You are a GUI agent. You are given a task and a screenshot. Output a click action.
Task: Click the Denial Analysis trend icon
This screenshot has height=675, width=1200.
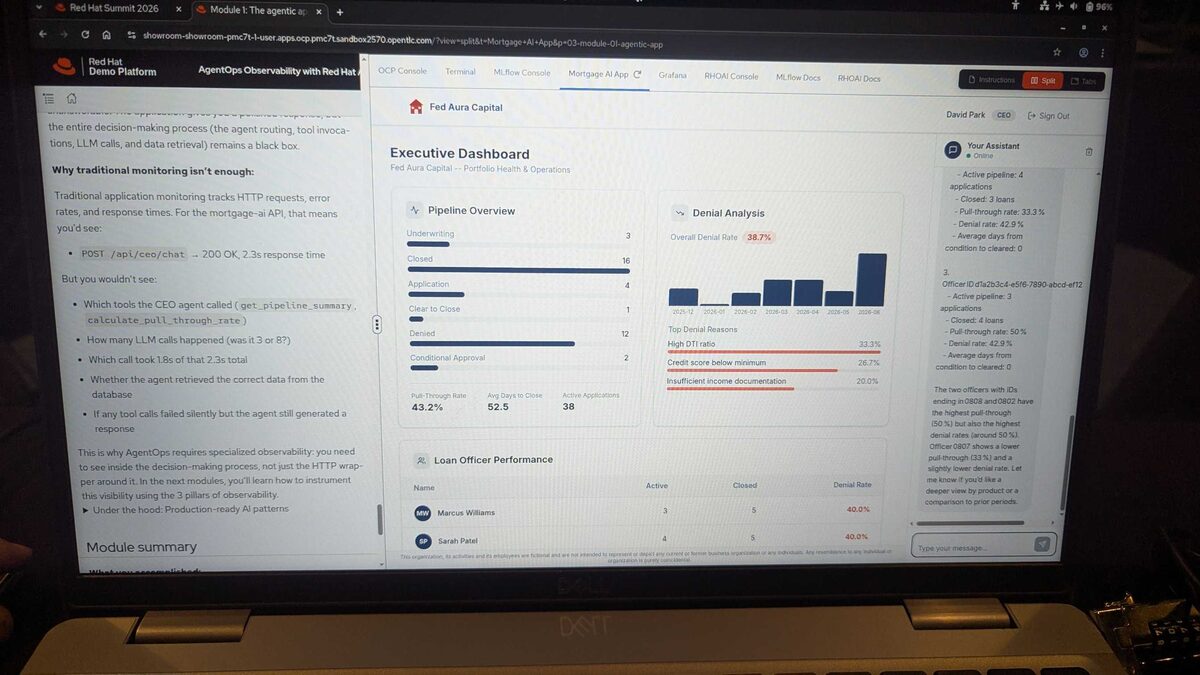(679, 212)
